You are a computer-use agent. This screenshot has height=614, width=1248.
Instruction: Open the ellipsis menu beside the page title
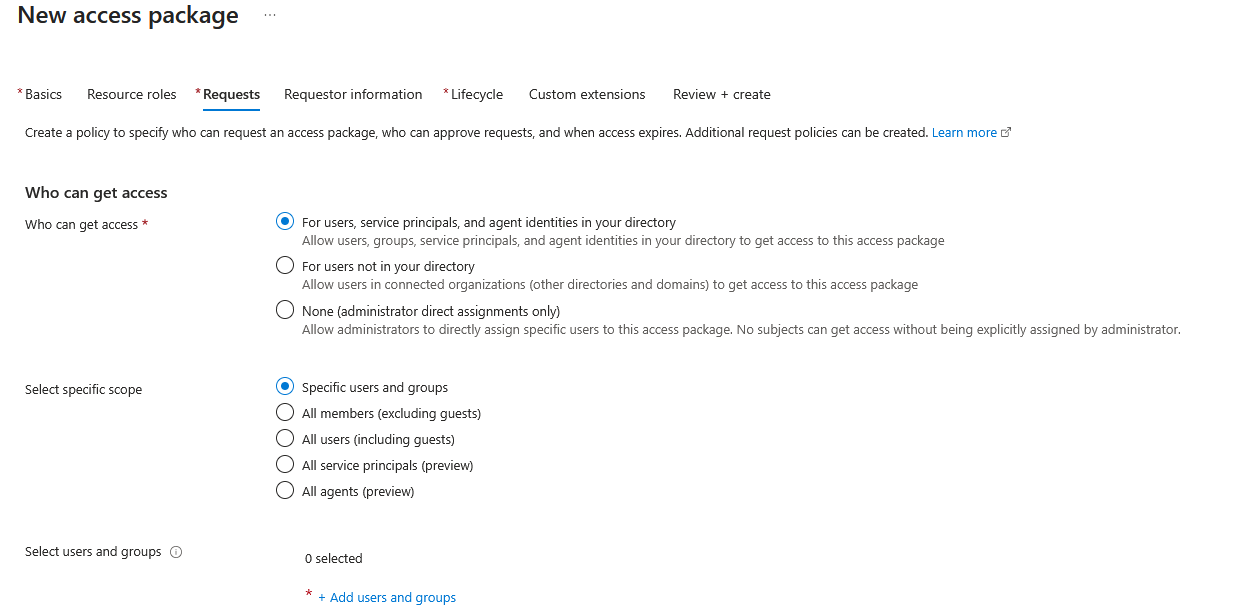(x=268, y=15)
